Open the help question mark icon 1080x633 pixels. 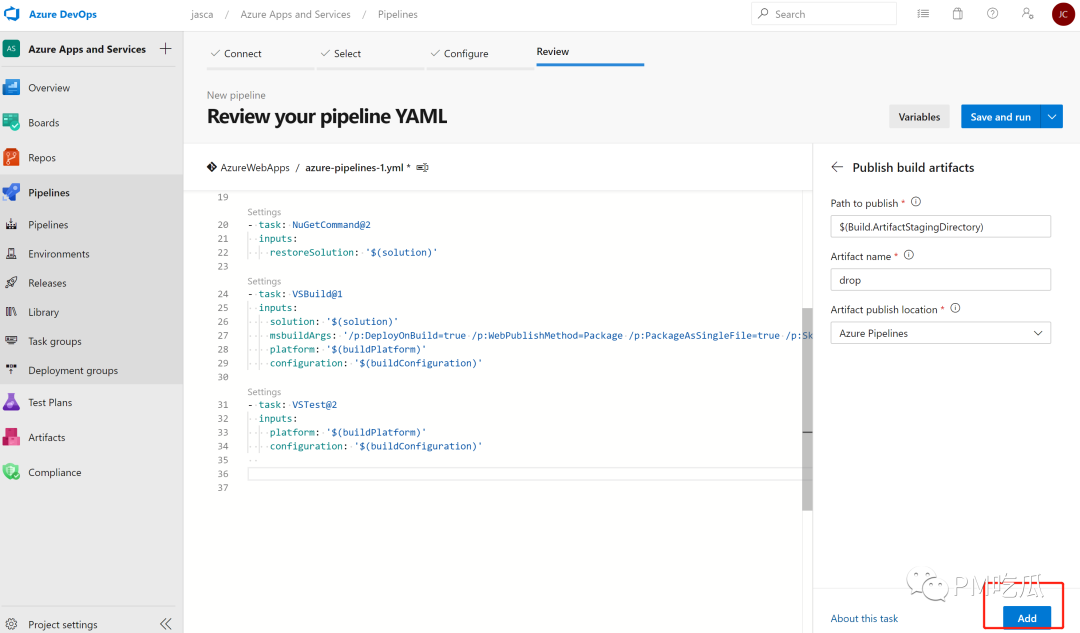coord(993,14)
